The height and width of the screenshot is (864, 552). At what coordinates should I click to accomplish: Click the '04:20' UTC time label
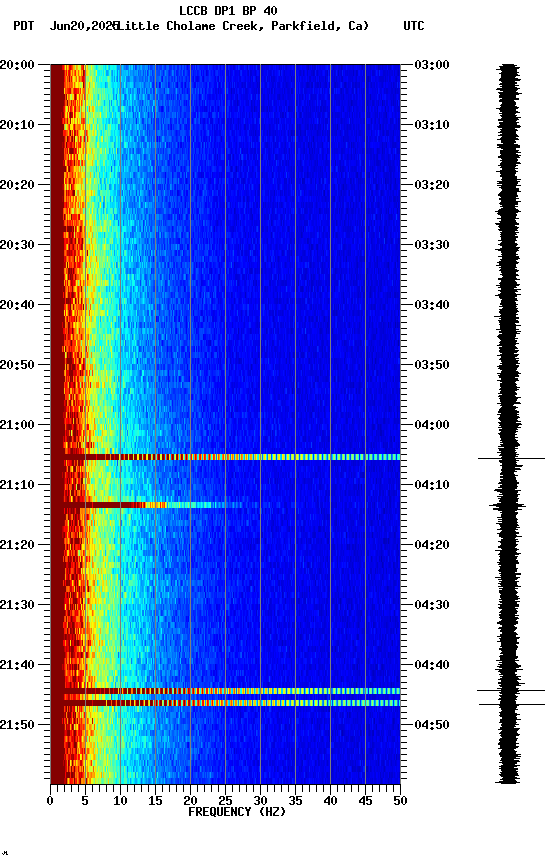click(432, 546)
